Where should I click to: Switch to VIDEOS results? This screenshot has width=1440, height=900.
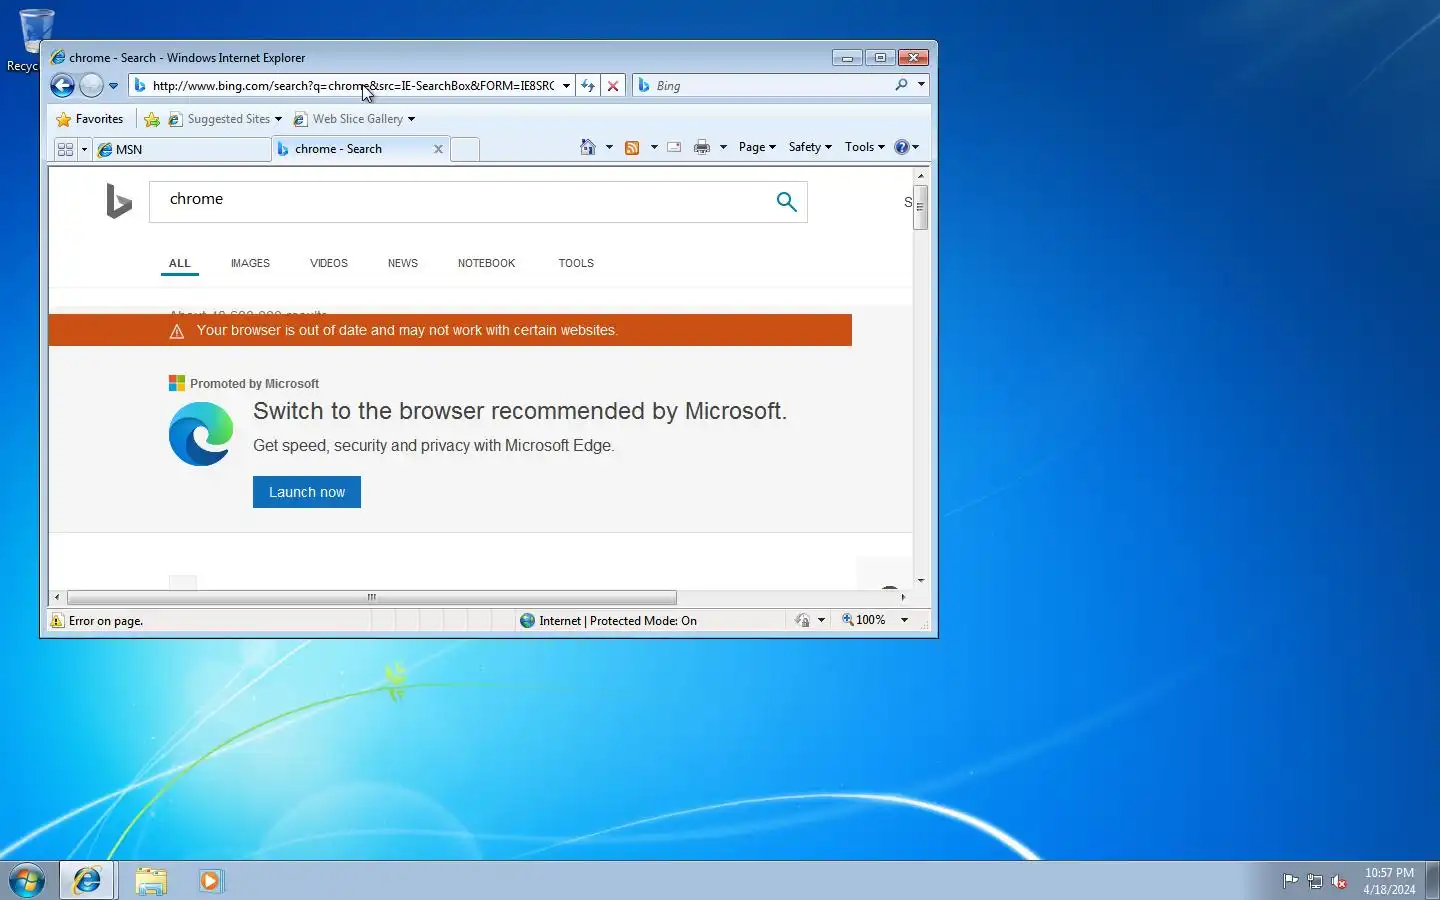tap(329, 264)
